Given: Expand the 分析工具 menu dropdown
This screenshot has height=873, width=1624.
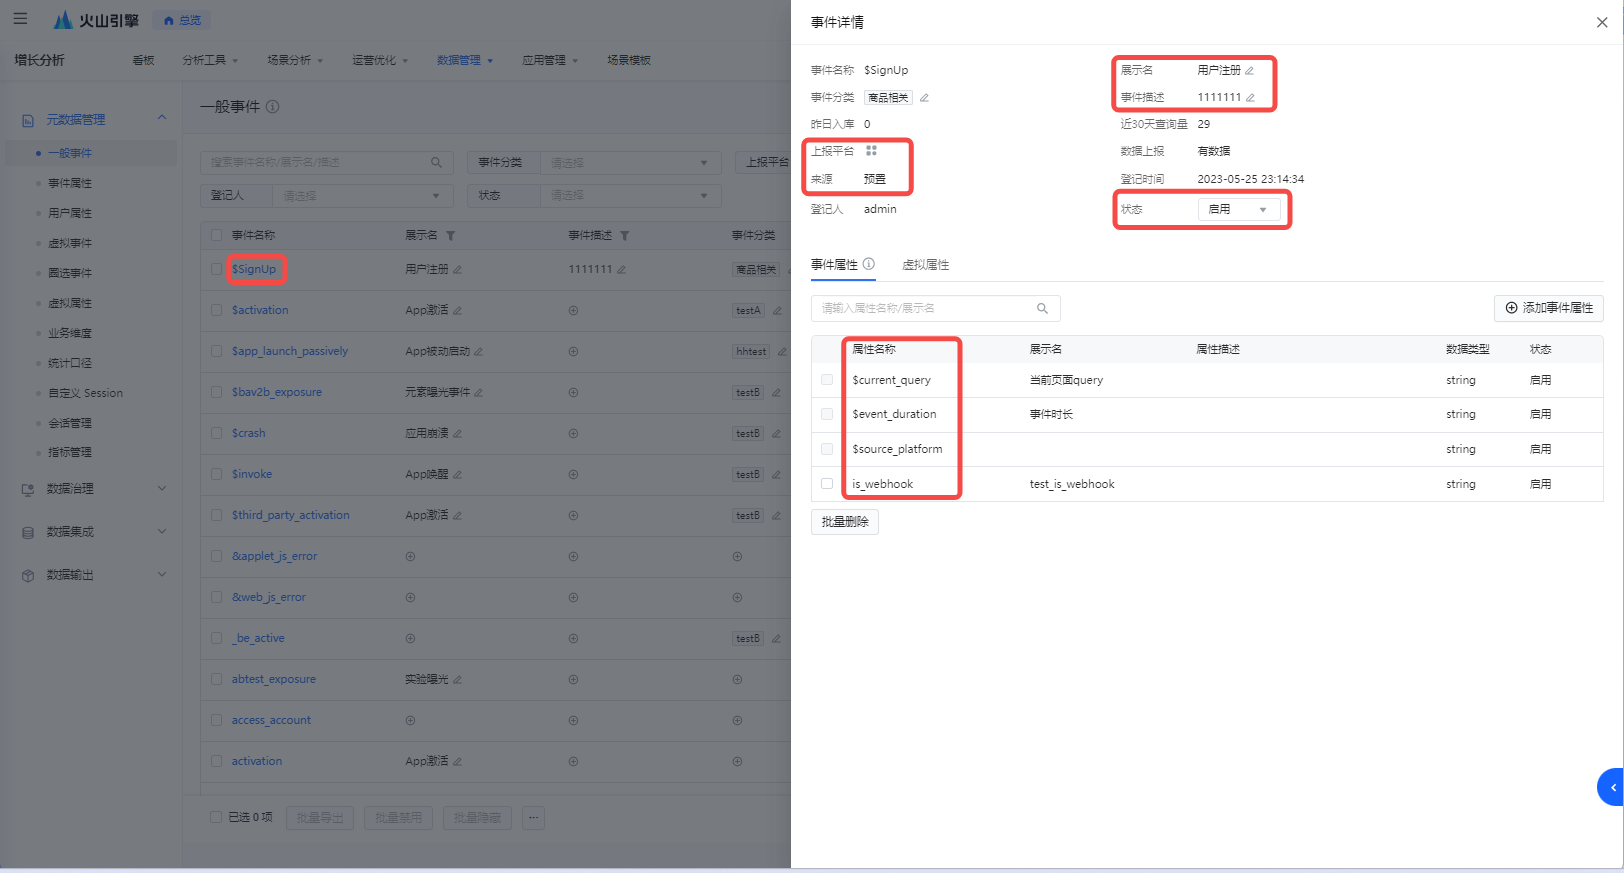Looking at the screenshot, I should (x=210, y=60).
